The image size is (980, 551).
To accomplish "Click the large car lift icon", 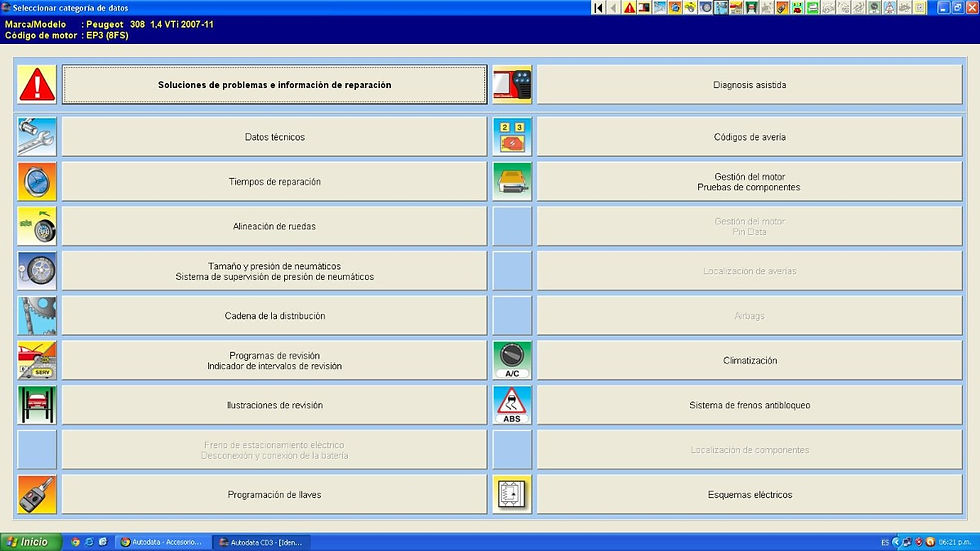I will click(x=37, y=405).
